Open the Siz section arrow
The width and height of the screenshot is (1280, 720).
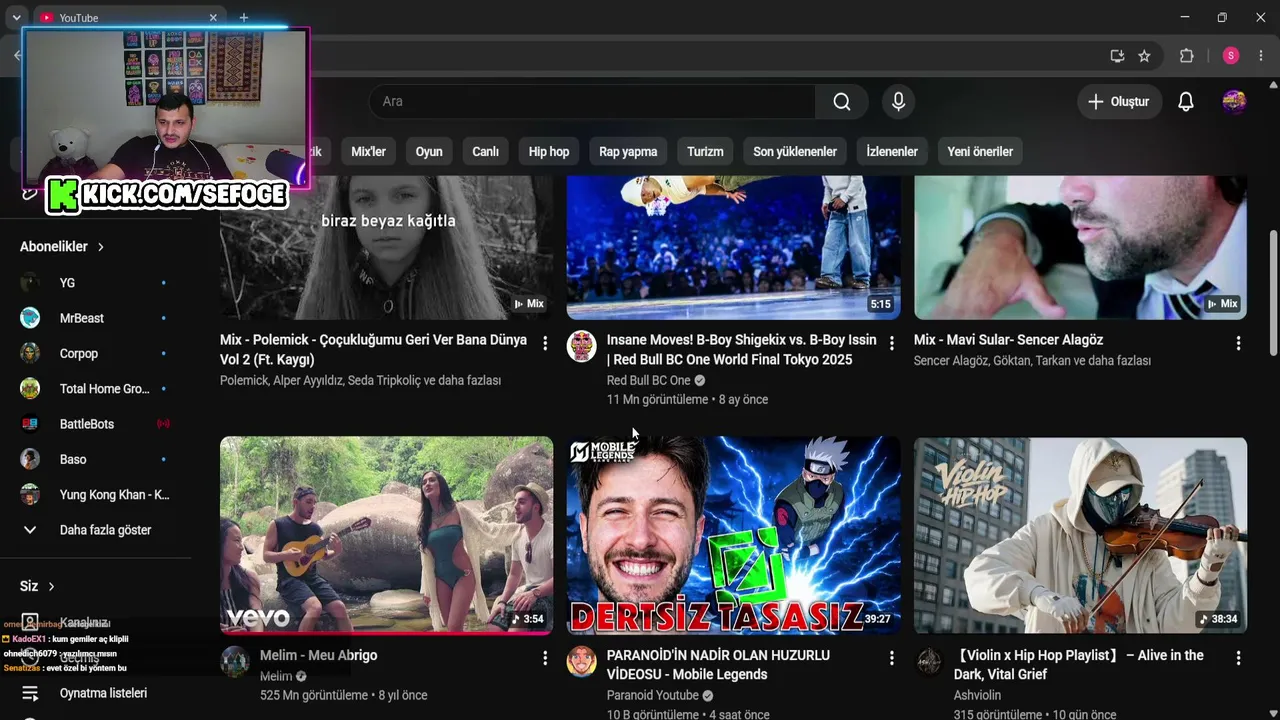(x=51, y=586)
